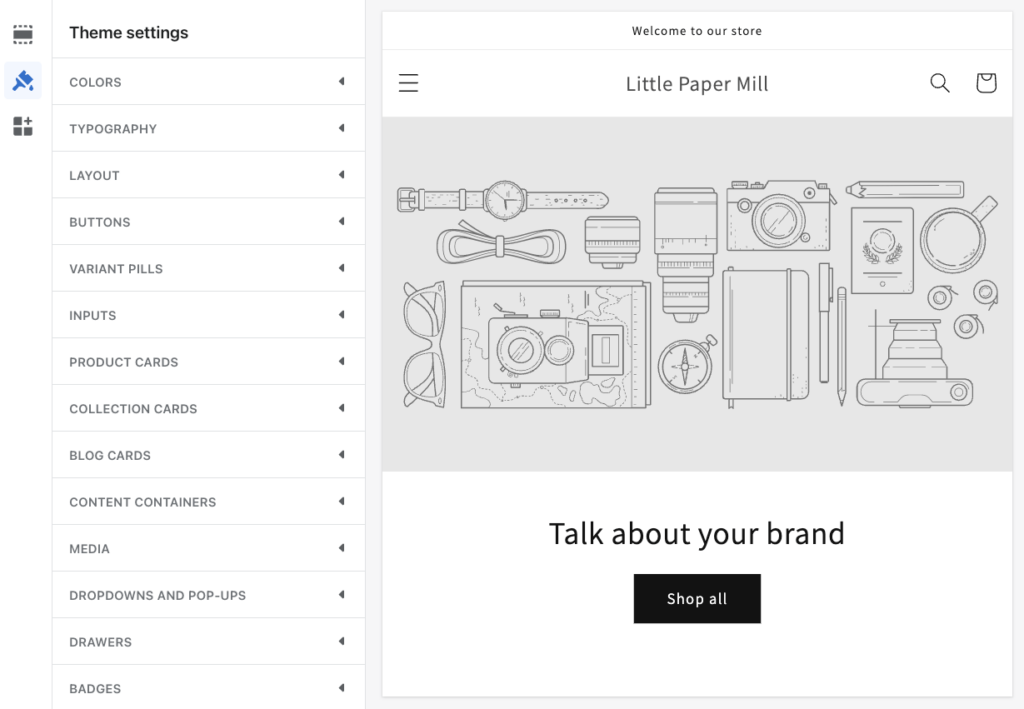The height and width of the screenshot is (709, 1024).
Task: Expand the Colors arrow
Action: point(342,82)
